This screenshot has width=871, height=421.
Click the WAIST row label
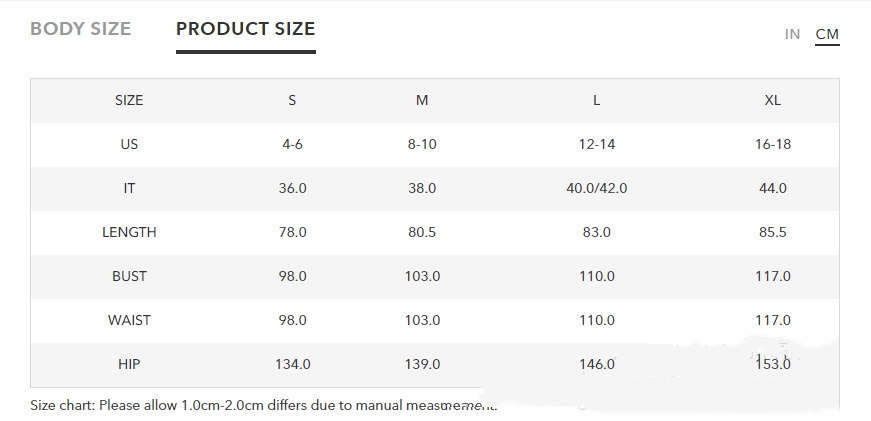tap(129, 320)
